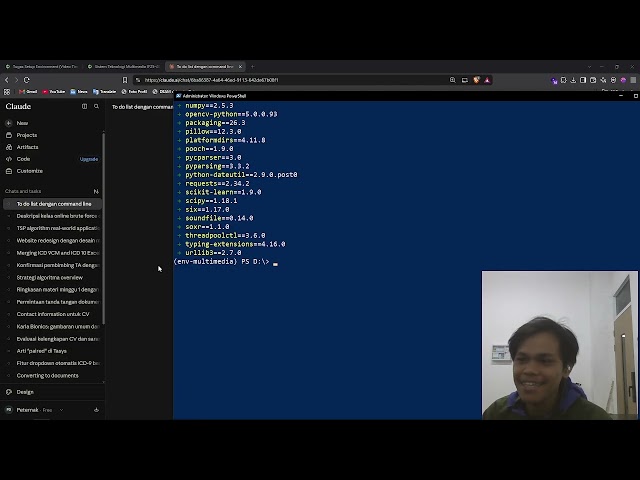Open a new browser tab
Viewport: 640px width, 480px height.
[x=253, y=67]
